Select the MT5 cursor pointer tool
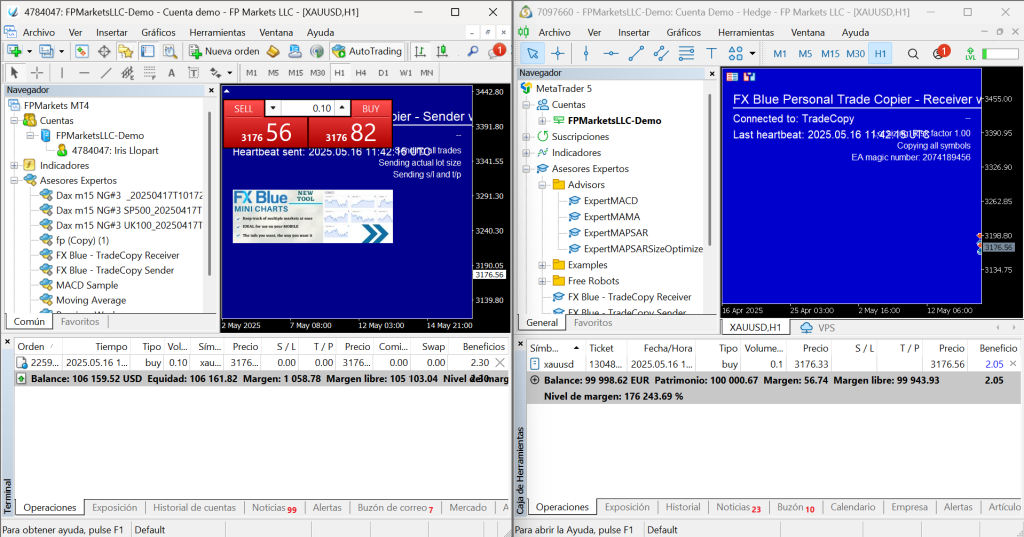 [x=532, y=54]
